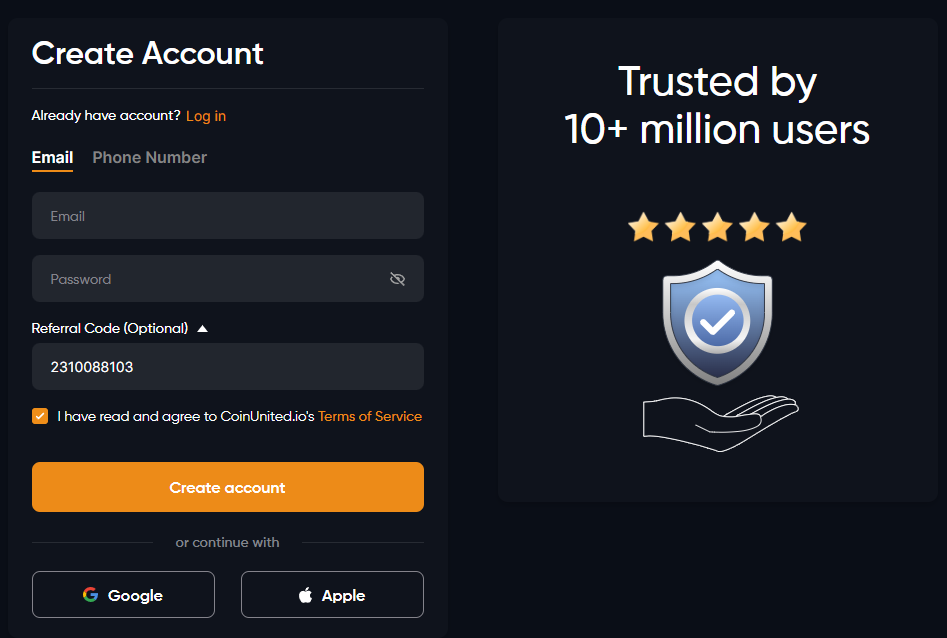Focus the Password input field
The image size is (947, 638).
point(228,279)
